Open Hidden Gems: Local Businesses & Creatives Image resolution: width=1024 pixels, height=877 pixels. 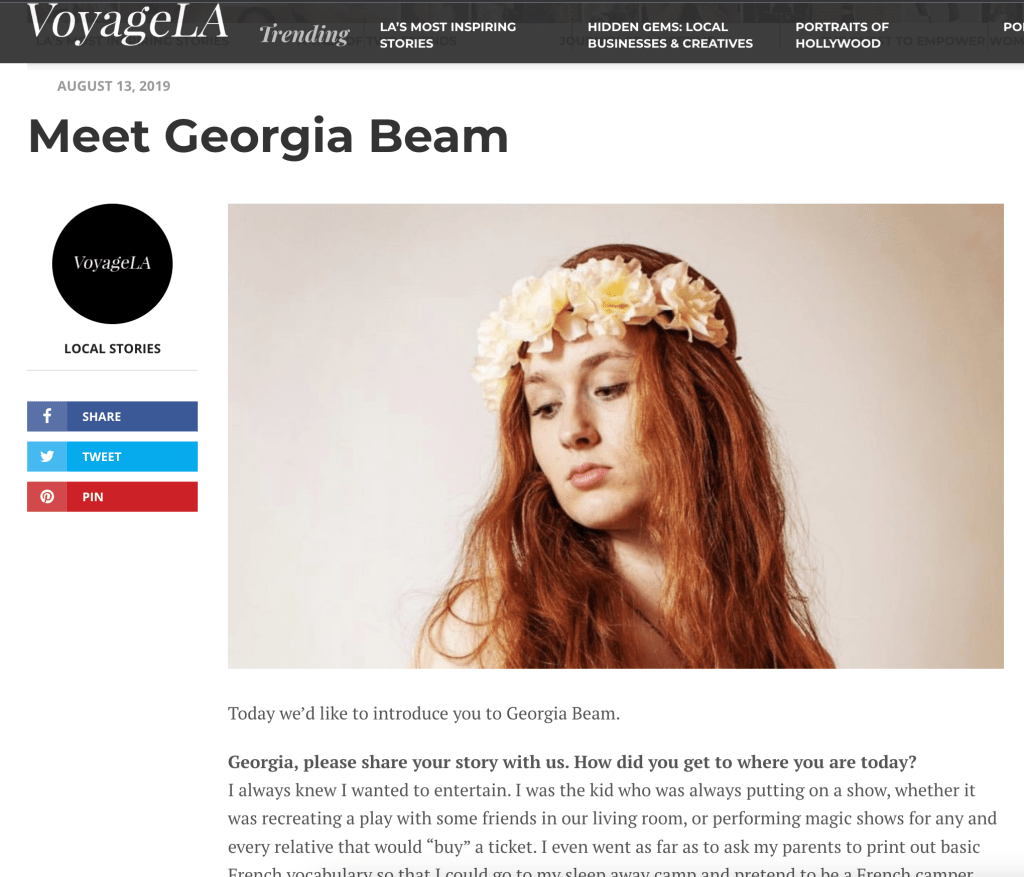click(670, 35)
